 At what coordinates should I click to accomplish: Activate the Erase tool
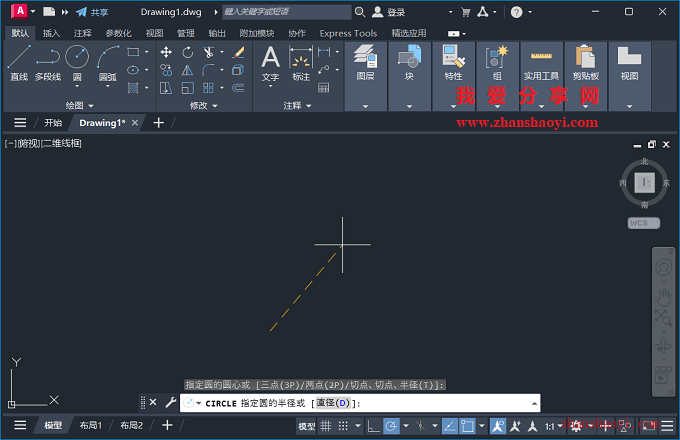coord(238,52)
